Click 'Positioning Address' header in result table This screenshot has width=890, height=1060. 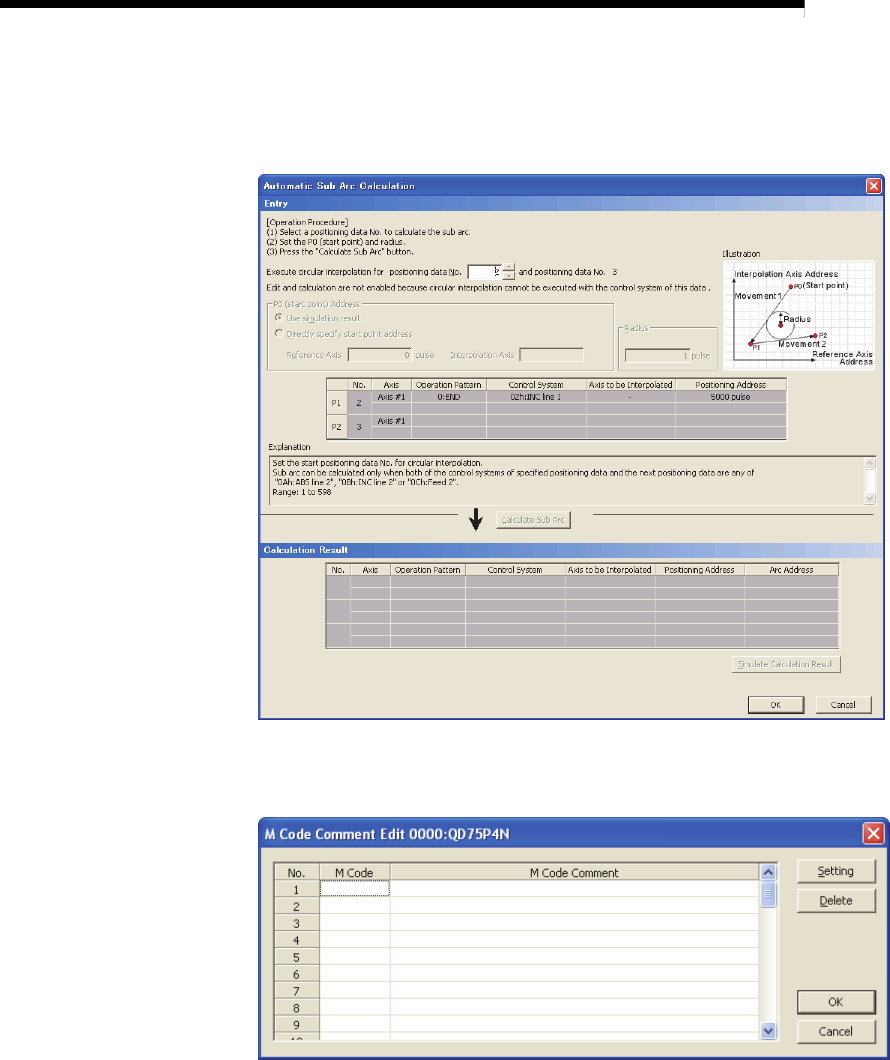(x=699, y=570)
